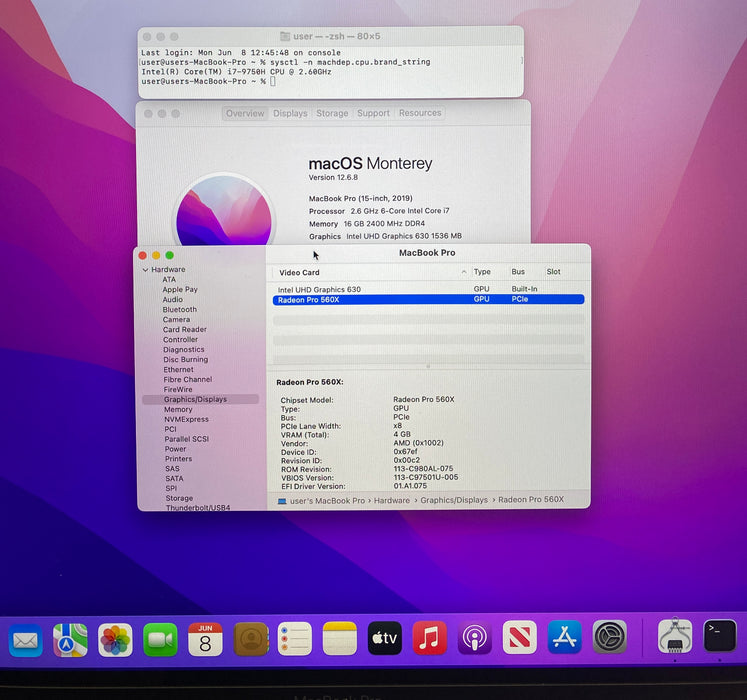Launch Podcasts from the Dock
This screenshot has width=747, height=700.
474,638
